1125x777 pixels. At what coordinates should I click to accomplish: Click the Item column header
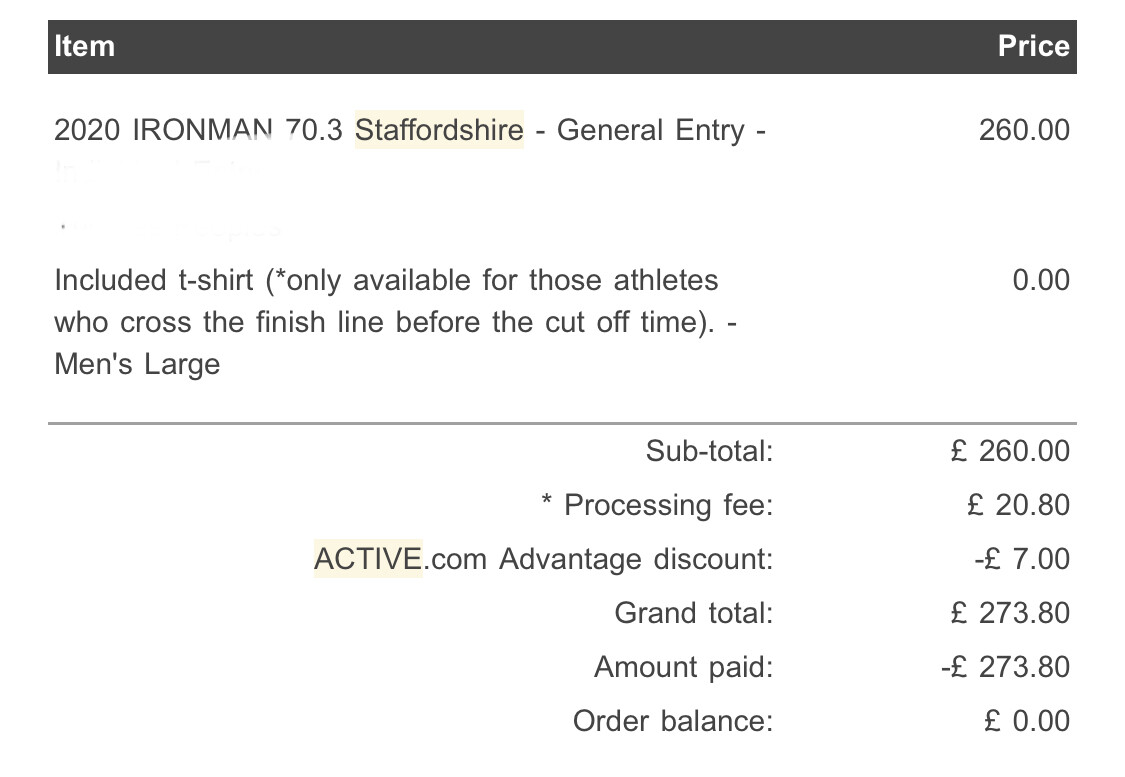pos(85,47)
